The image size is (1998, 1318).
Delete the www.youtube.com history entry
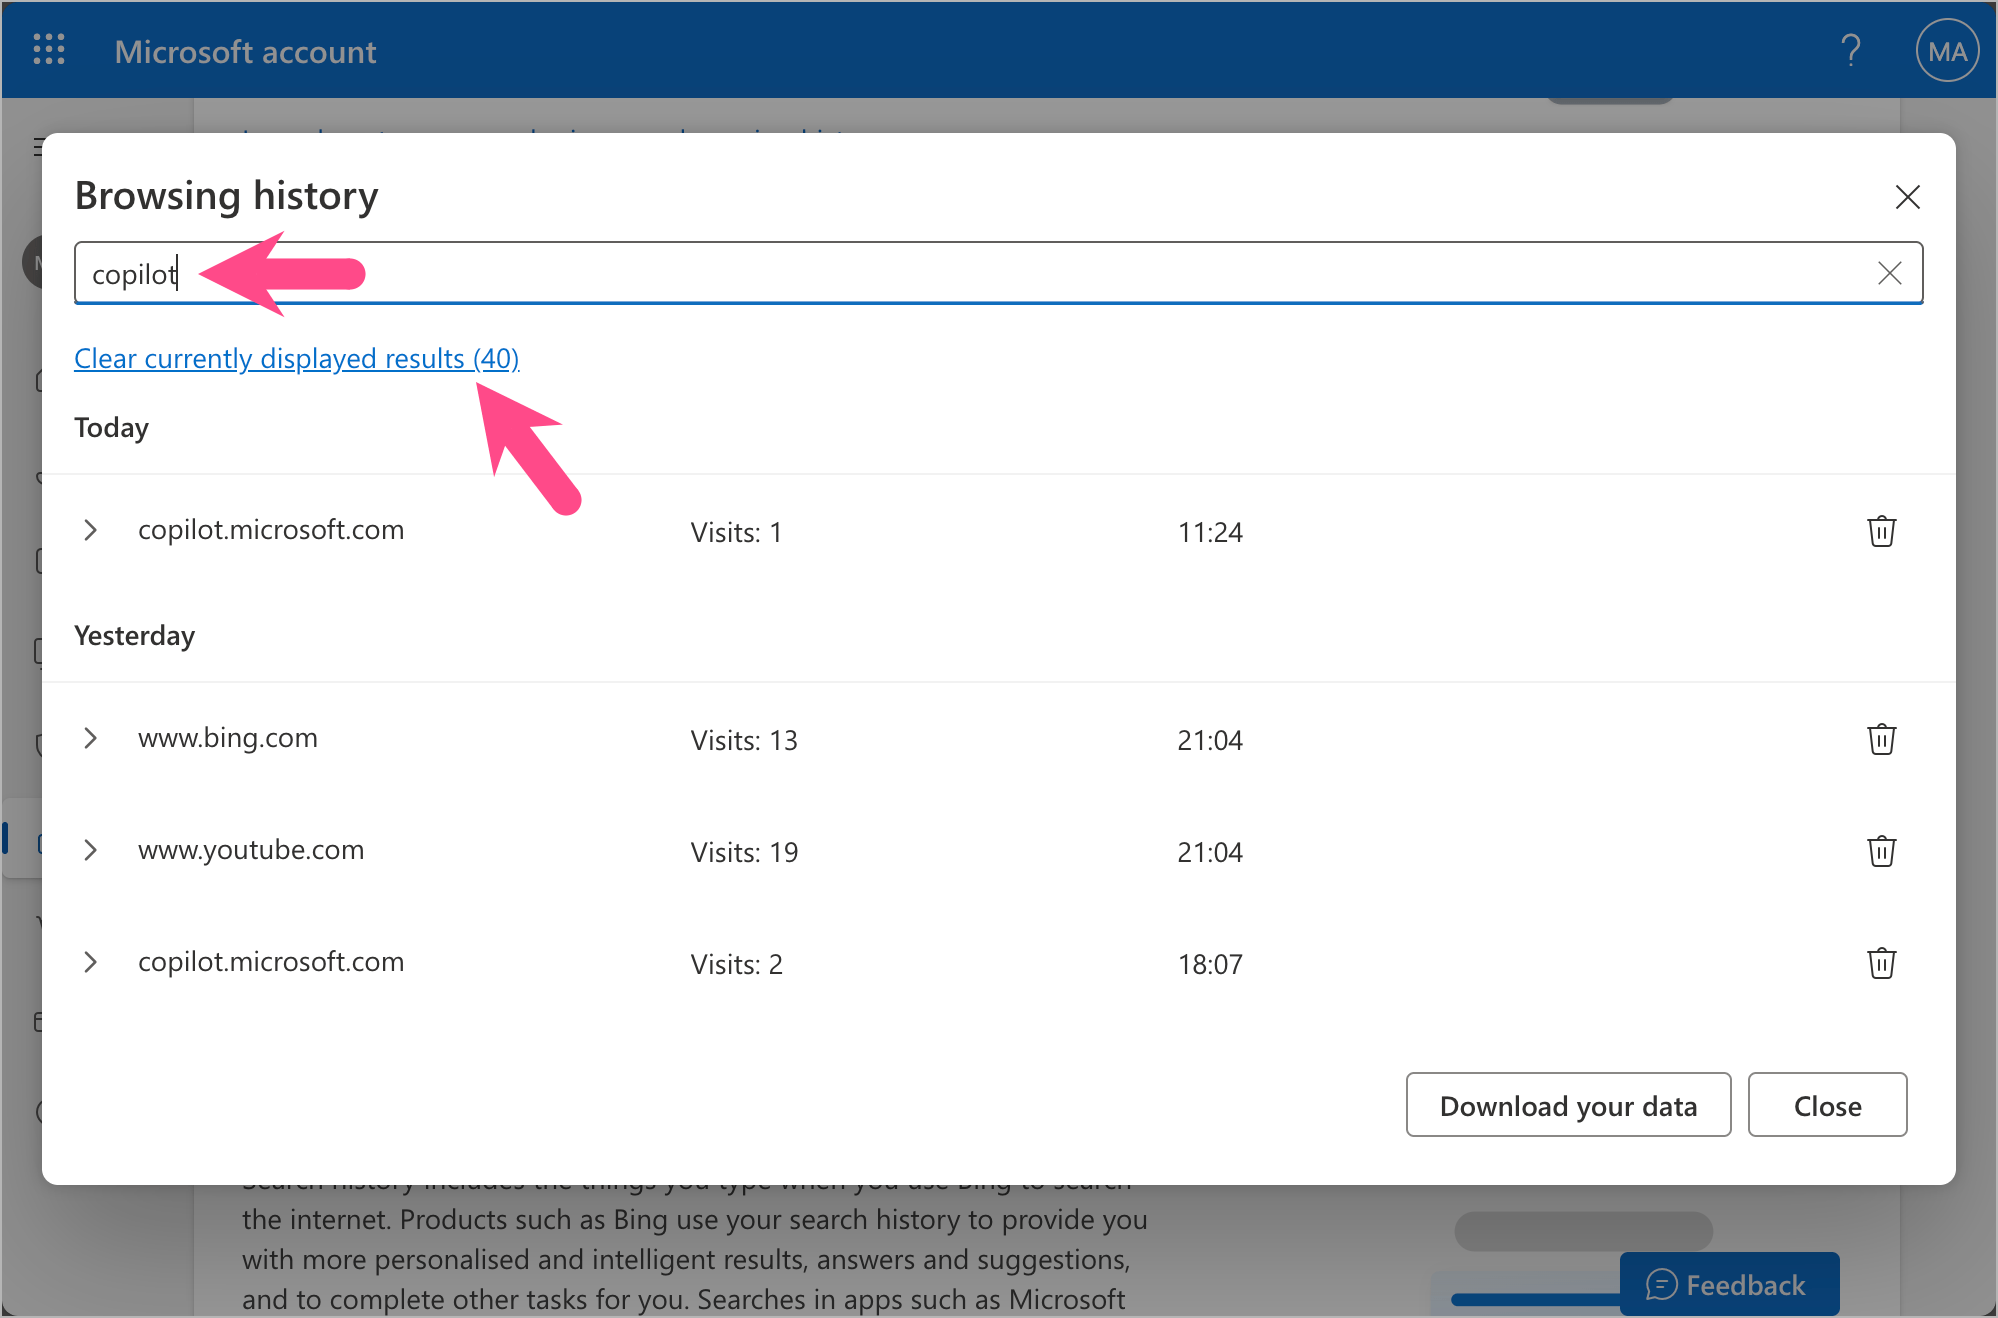click(x=1881, y=851)
